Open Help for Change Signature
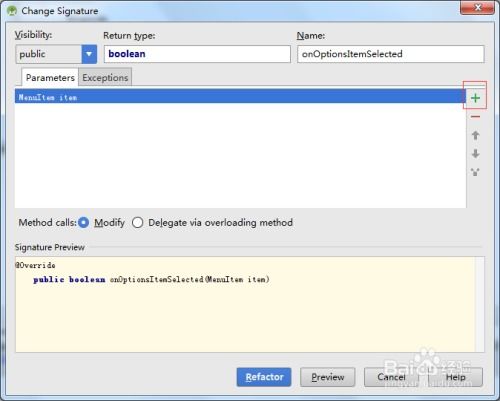500x401 pixels. click(x=455, y=377)
